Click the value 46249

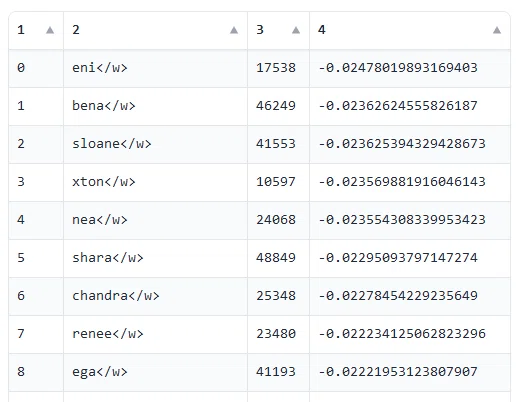pyautogui.click(x=276, y=106)
